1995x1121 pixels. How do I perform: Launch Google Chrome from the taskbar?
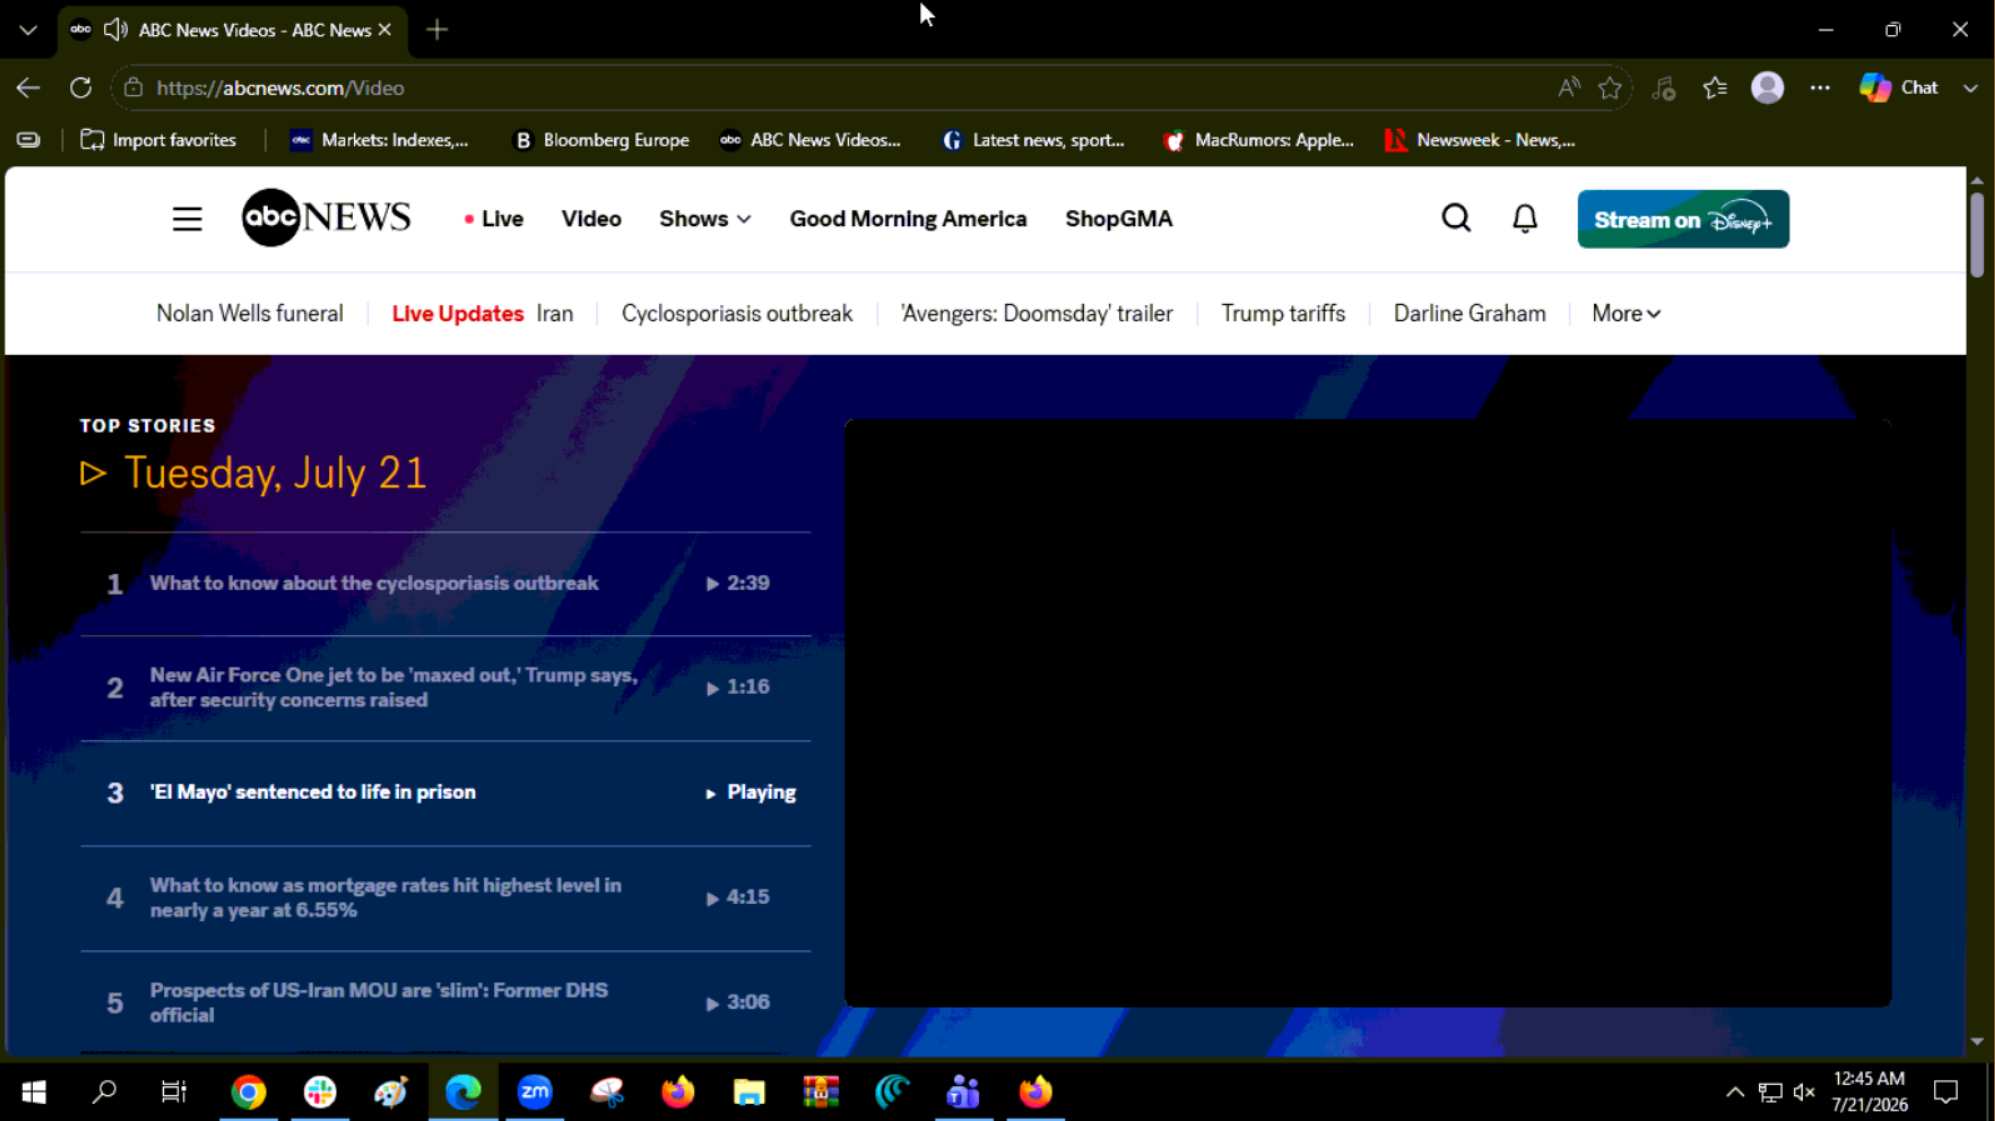tap(249, 1092)
